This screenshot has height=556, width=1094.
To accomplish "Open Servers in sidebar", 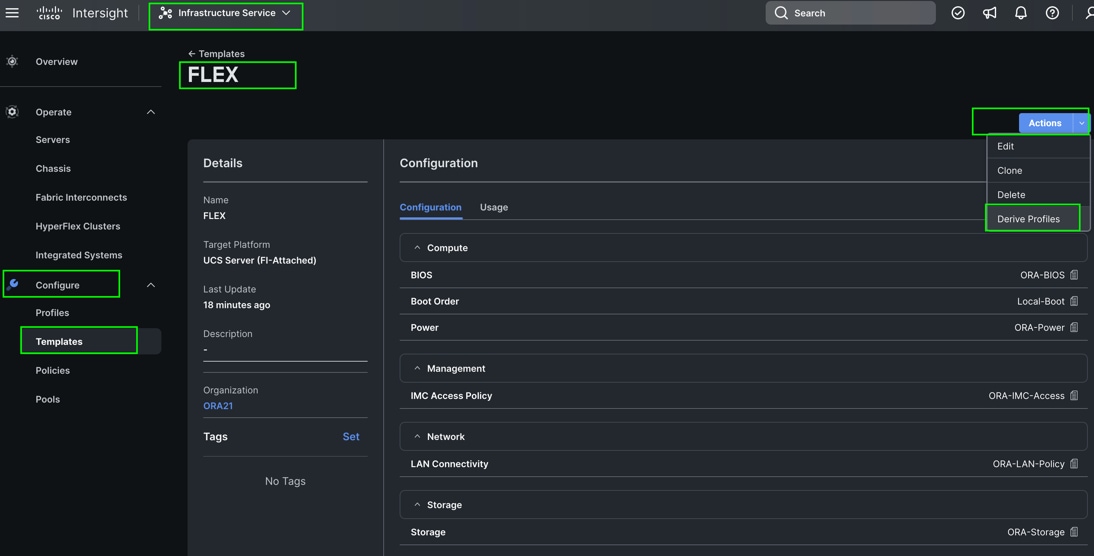I will coord(52,140).
